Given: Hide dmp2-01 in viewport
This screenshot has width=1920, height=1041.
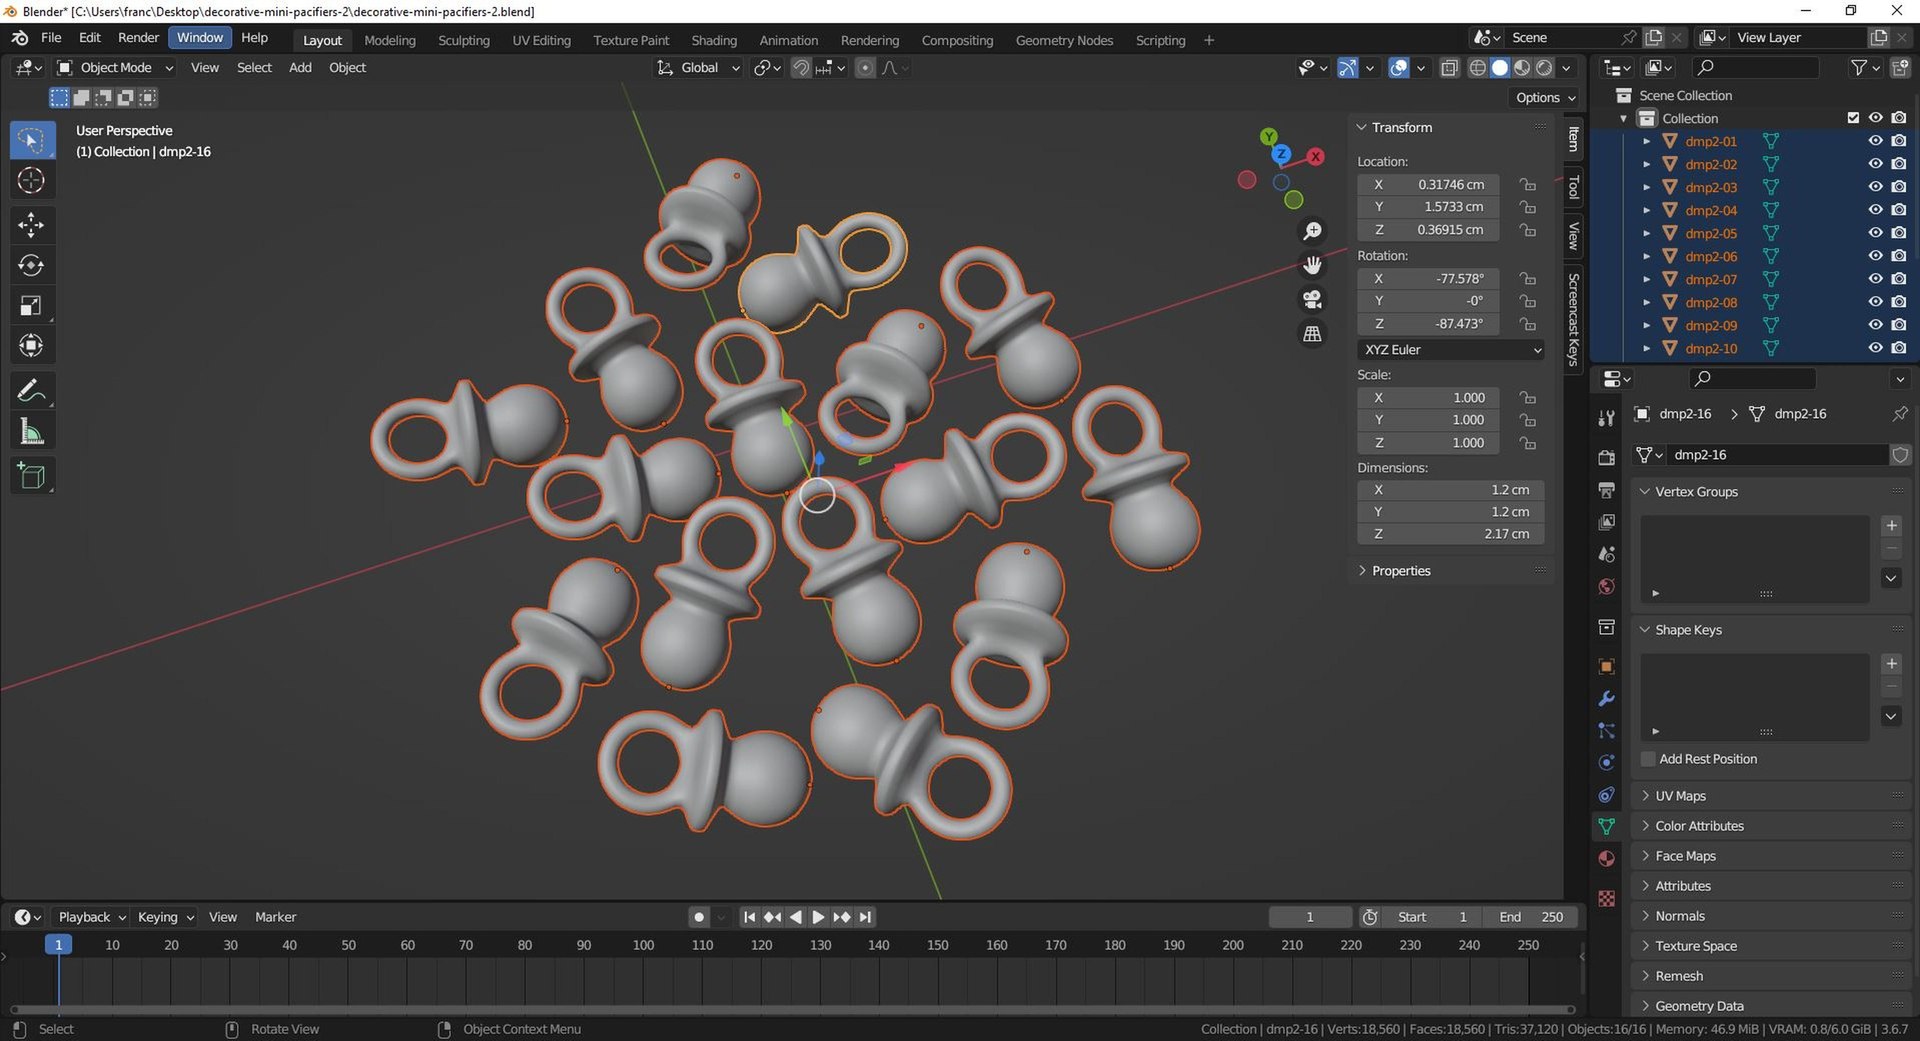Looking at the screenshot, I should click(x=1876, y=141).
